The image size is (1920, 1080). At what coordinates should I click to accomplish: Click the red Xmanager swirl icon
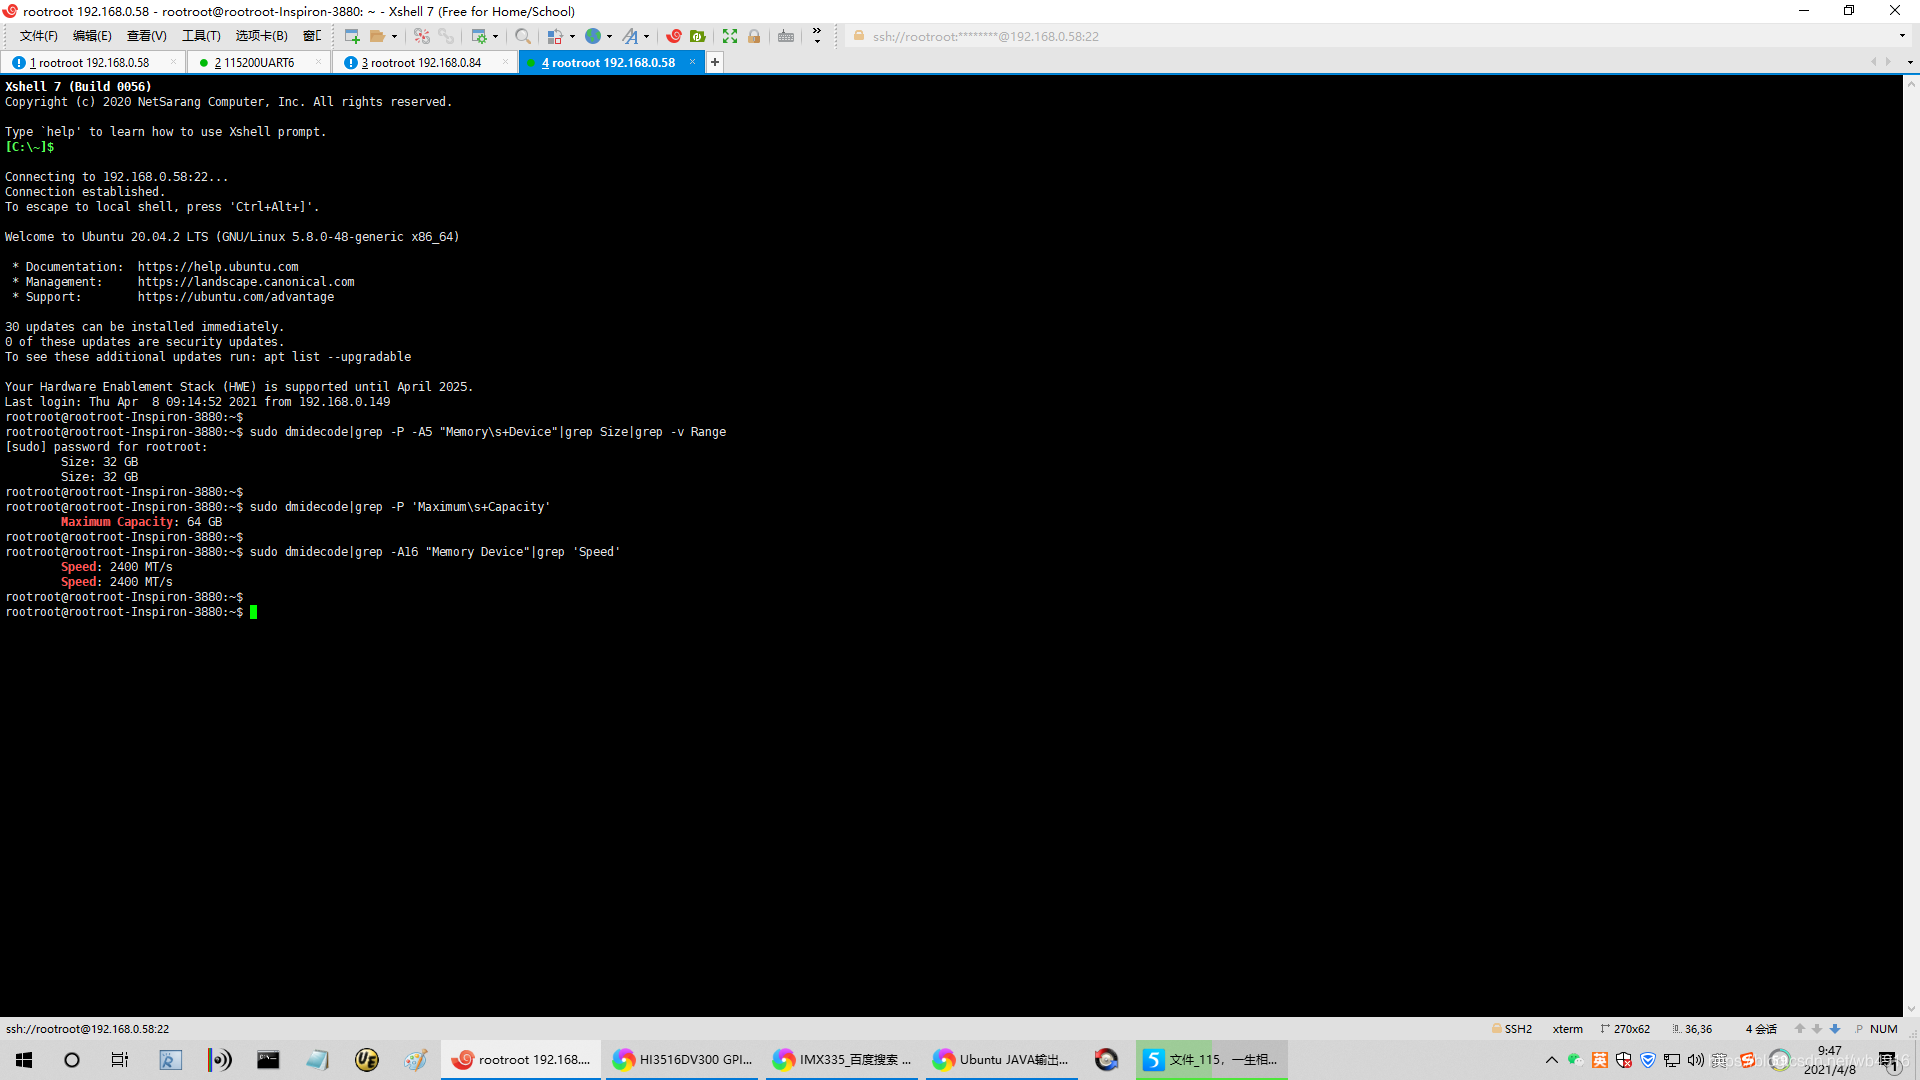674,36
